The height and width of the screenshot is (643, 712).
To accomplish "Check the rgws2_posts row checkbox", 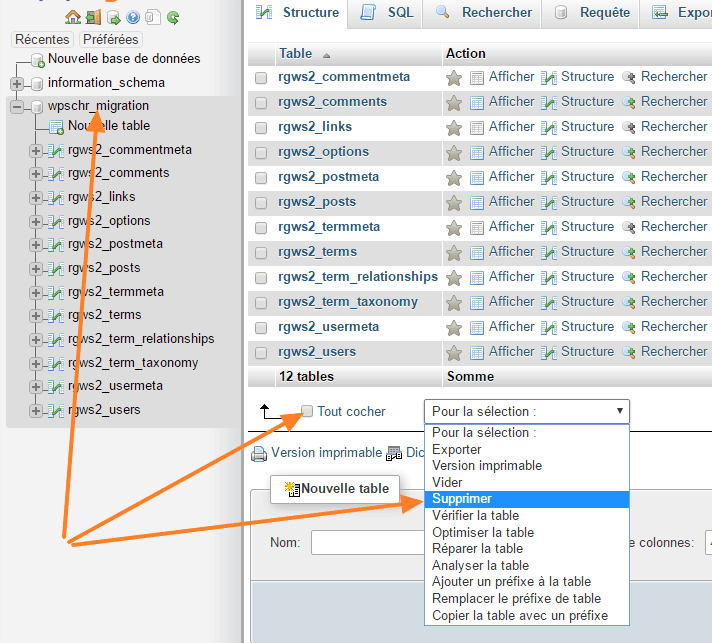I will [261, 203].
